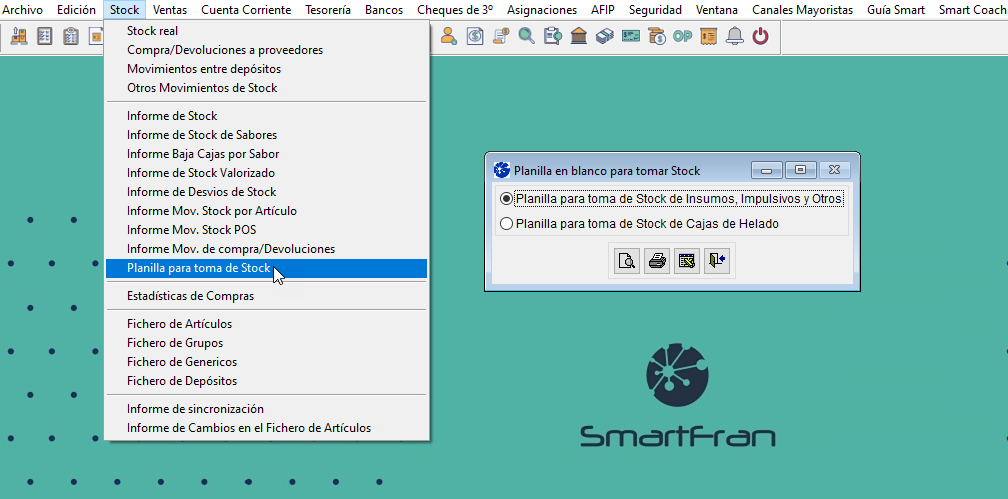Open Informe Mov. Stock POS

click(266, 230)
